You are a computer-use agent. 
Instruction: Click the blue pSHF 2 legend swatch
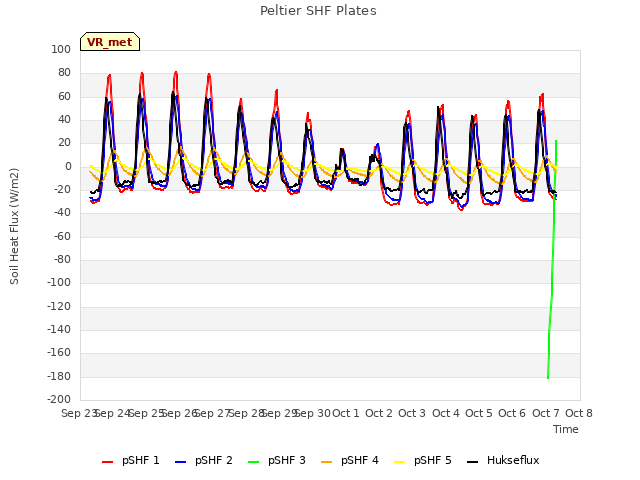[180, 462]
